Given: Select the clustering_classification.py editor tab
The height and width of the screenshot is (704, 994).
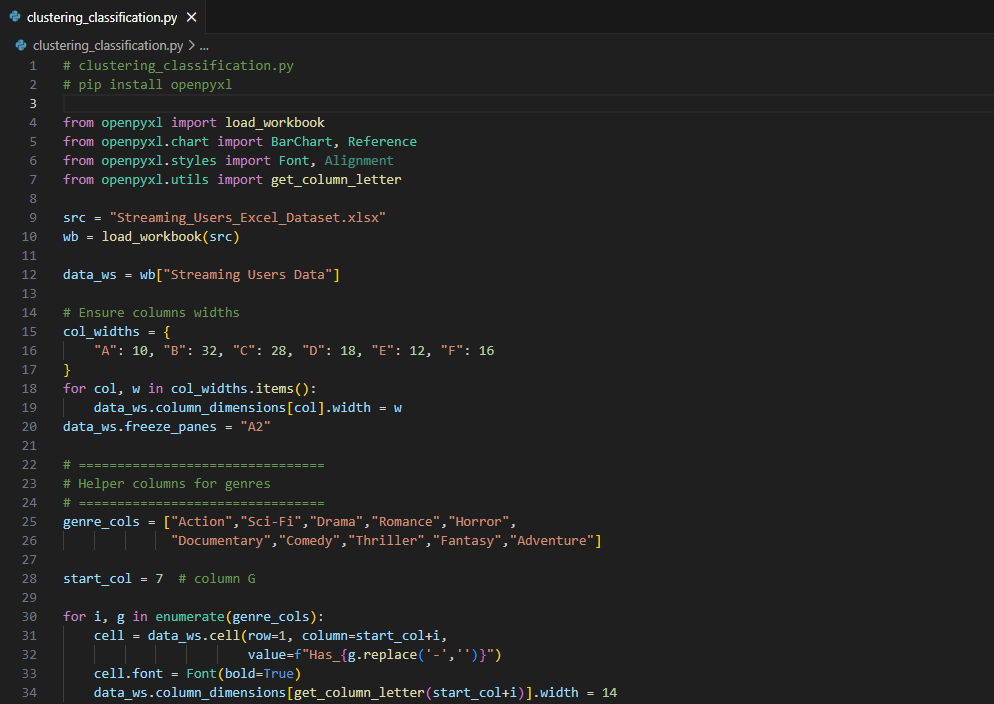Looking at the screenshot, I should click(x=102, y=17).
